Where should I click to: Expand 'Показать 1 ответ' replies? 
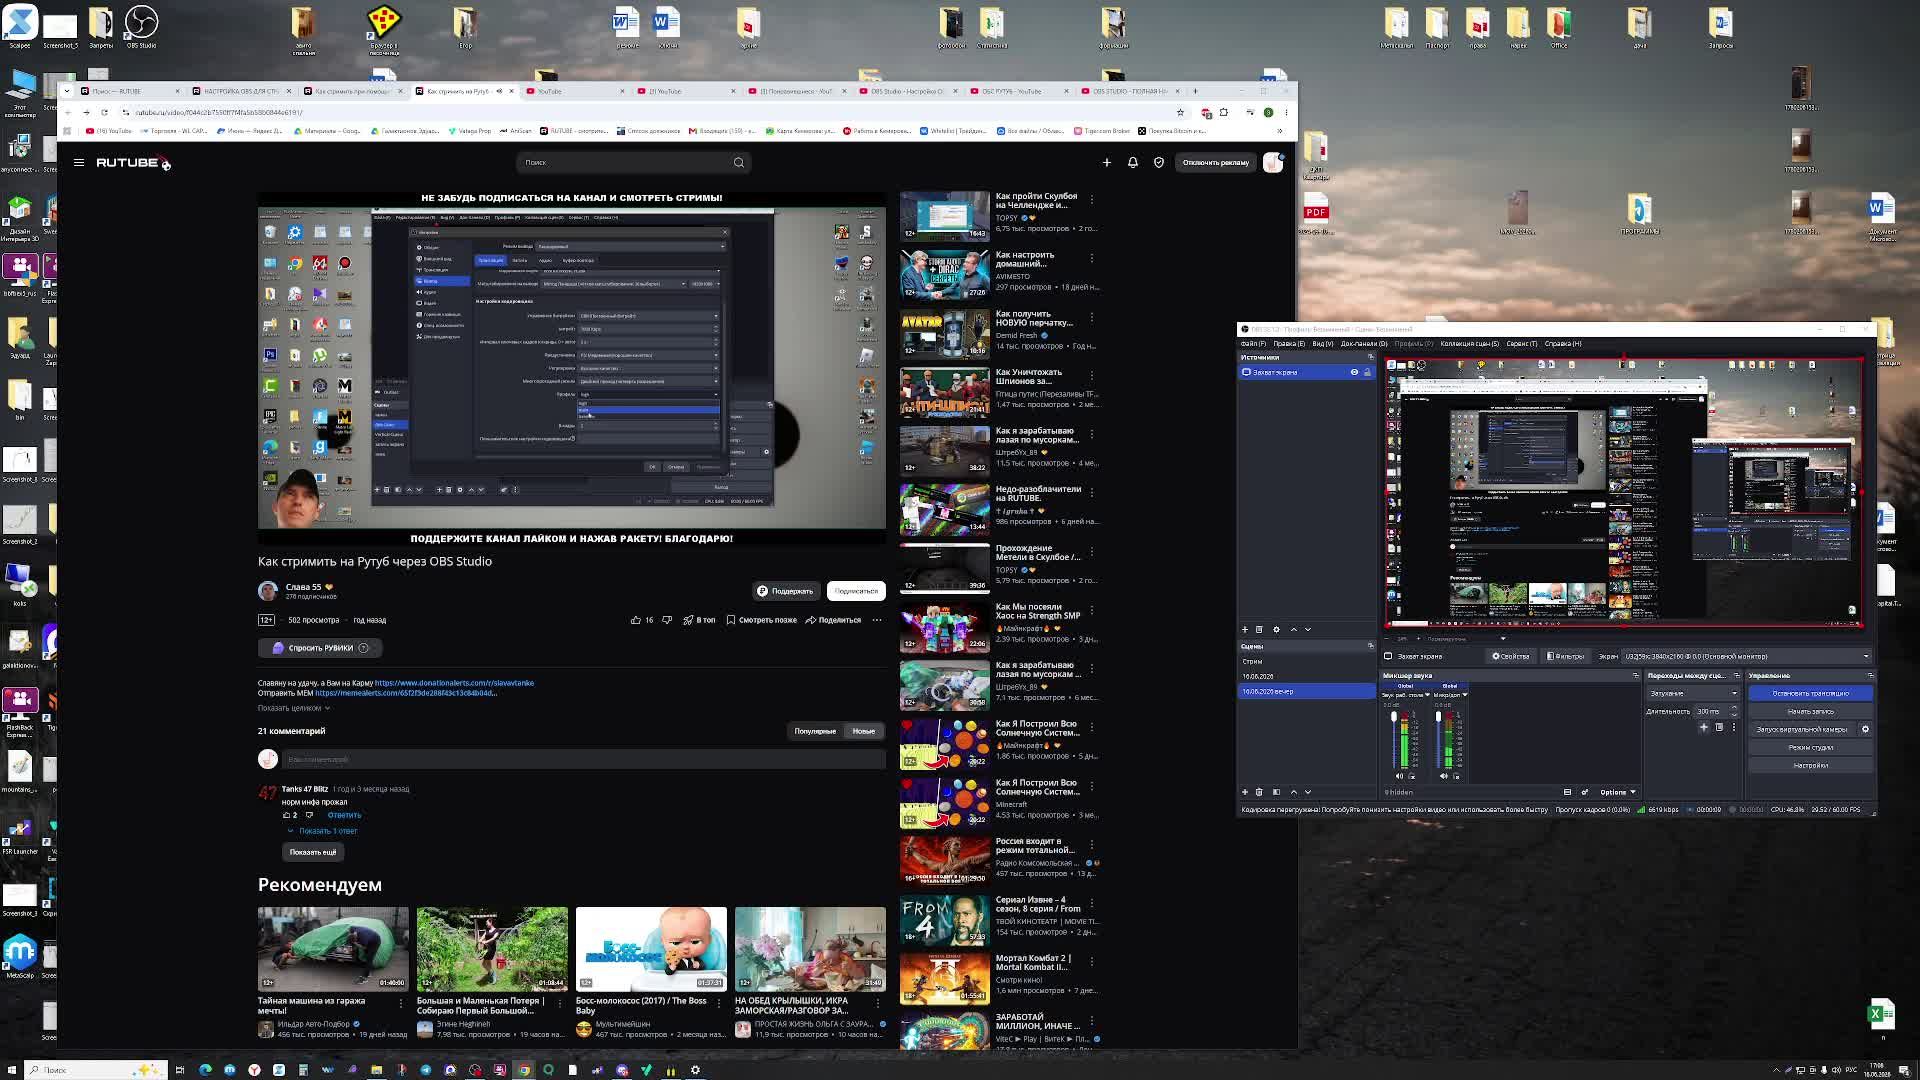pyautogui.click(x=323, y=831)
